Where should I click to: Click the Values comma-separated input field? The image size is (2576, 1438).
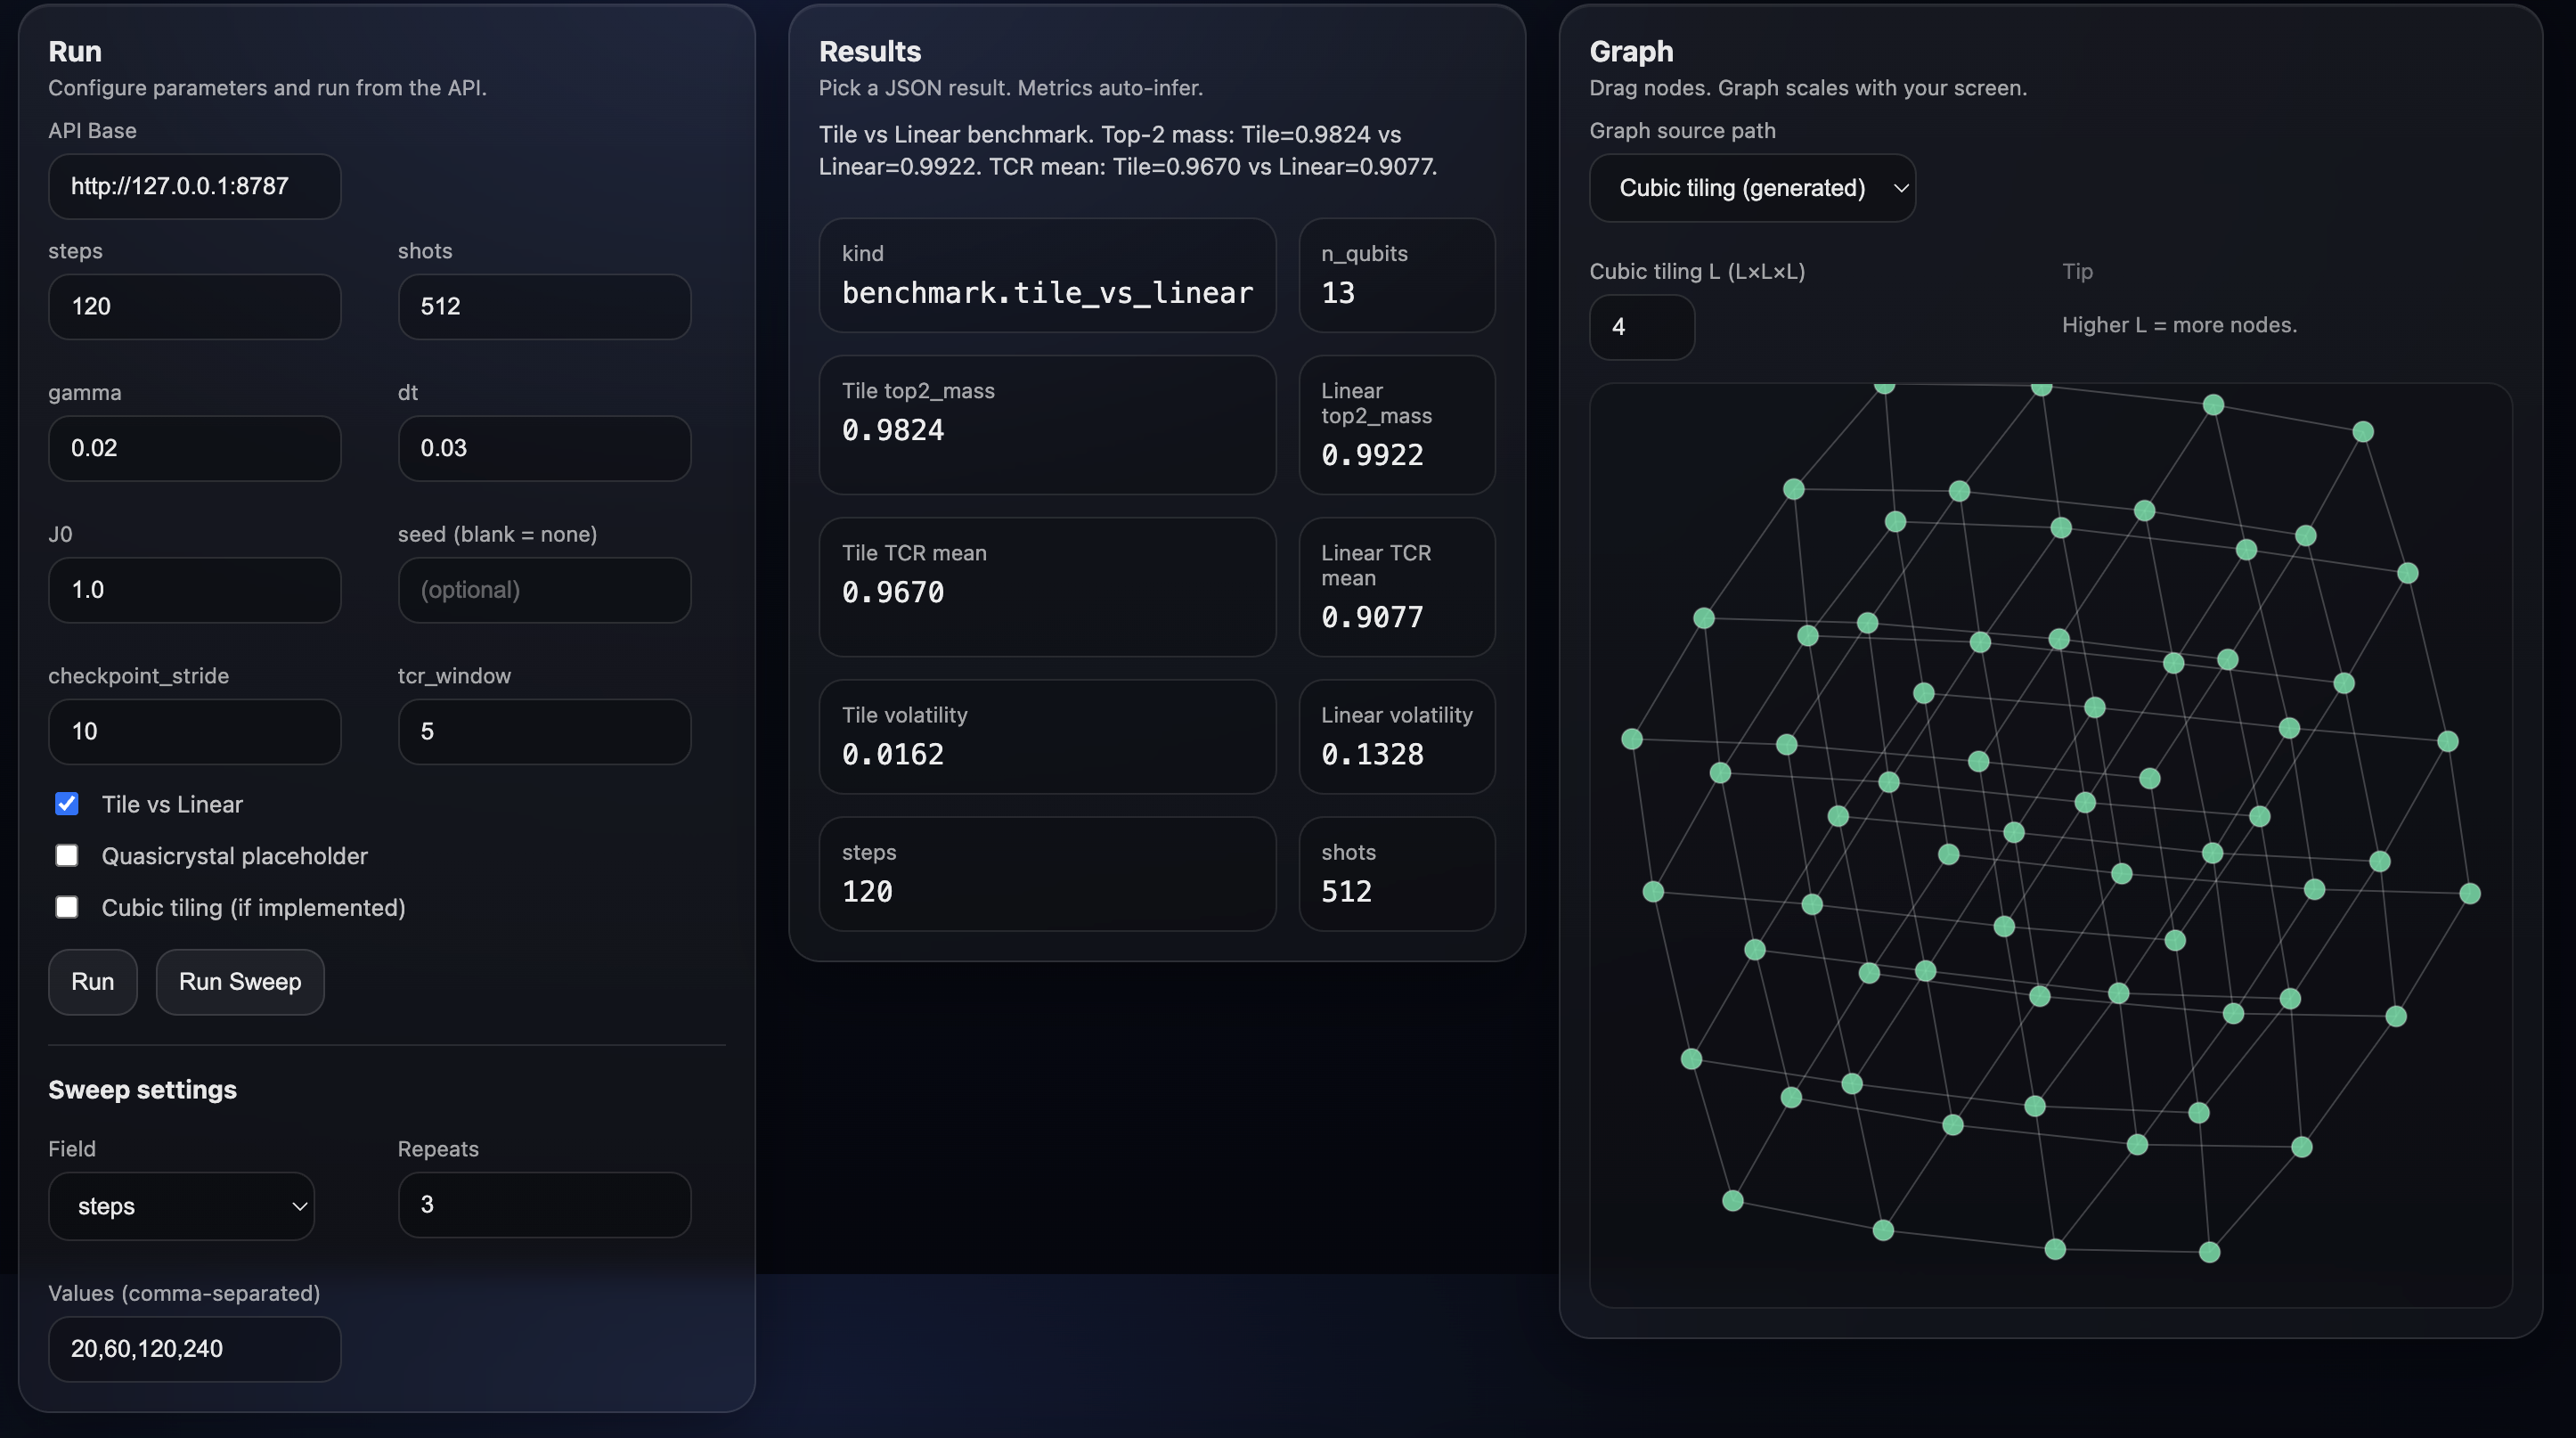click(194, 1348)
